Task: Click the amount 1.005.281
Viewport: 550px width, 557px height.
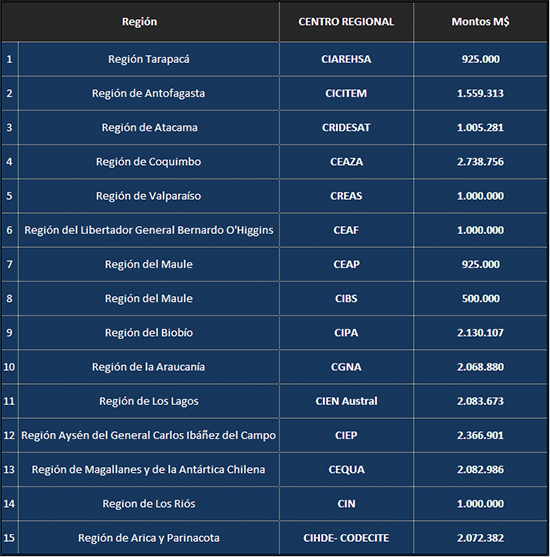Action: tap(480, 128)
